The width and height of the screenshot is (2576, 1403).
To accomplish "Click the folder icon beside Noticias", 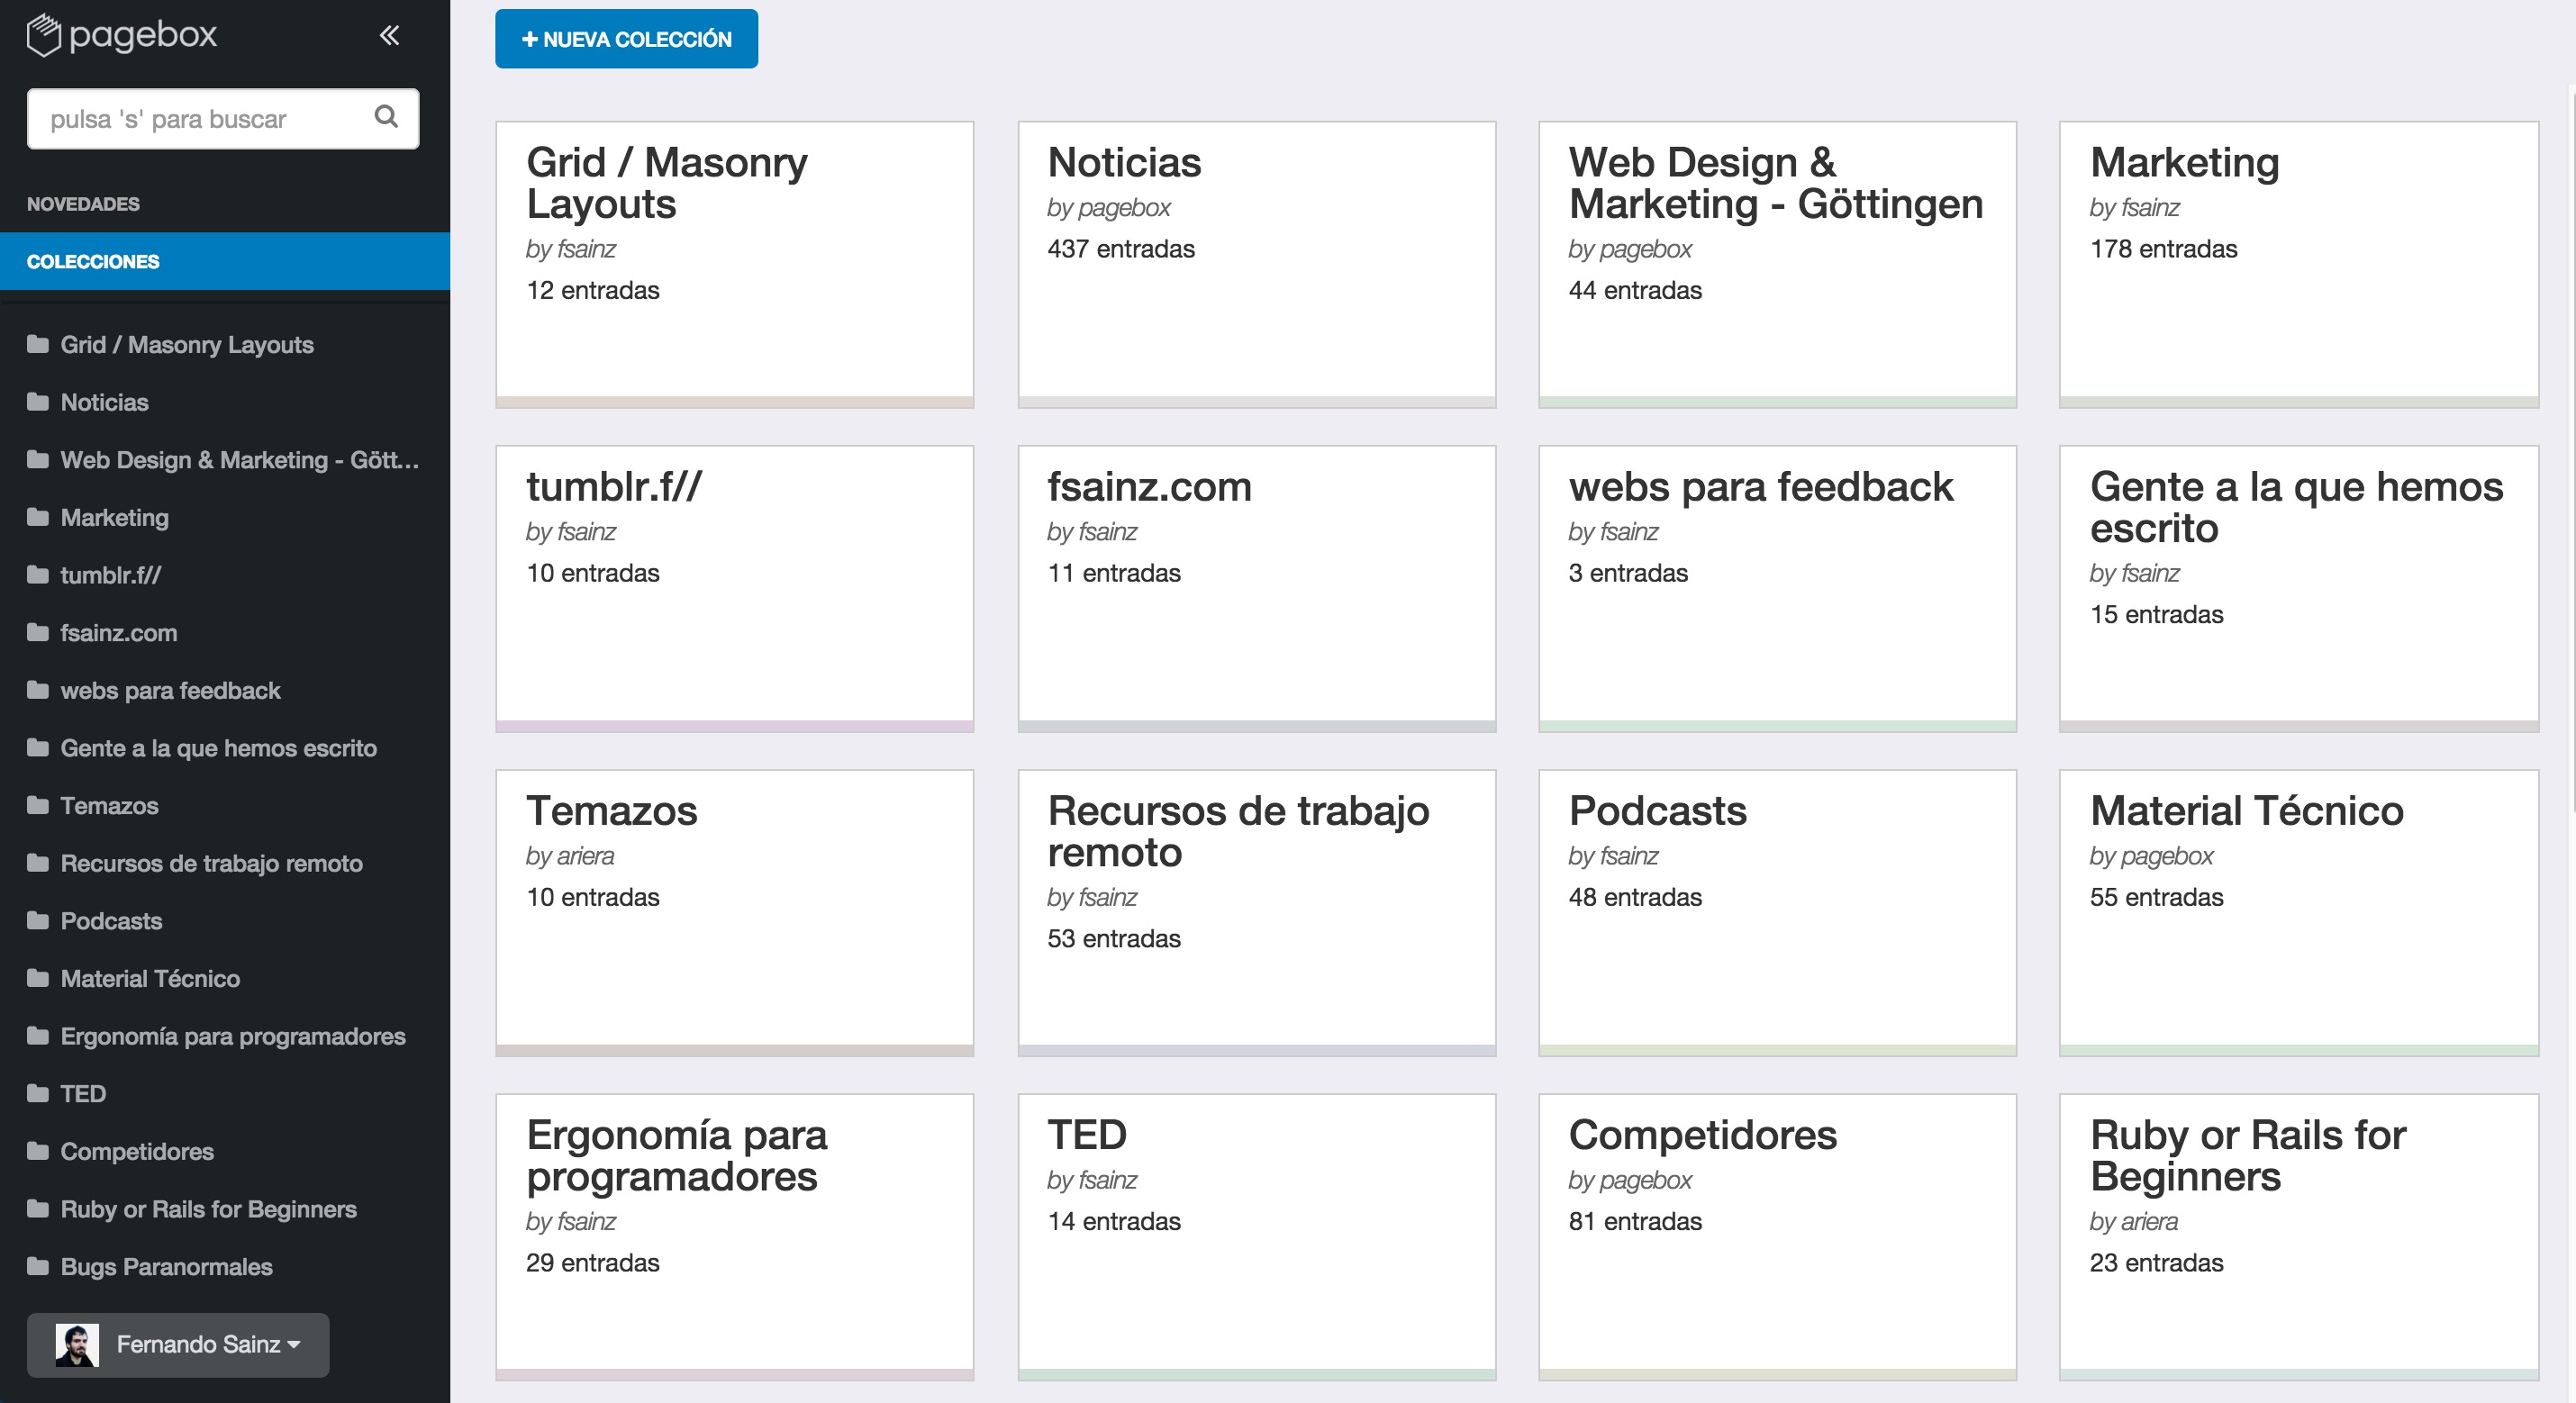I will 38,402.
